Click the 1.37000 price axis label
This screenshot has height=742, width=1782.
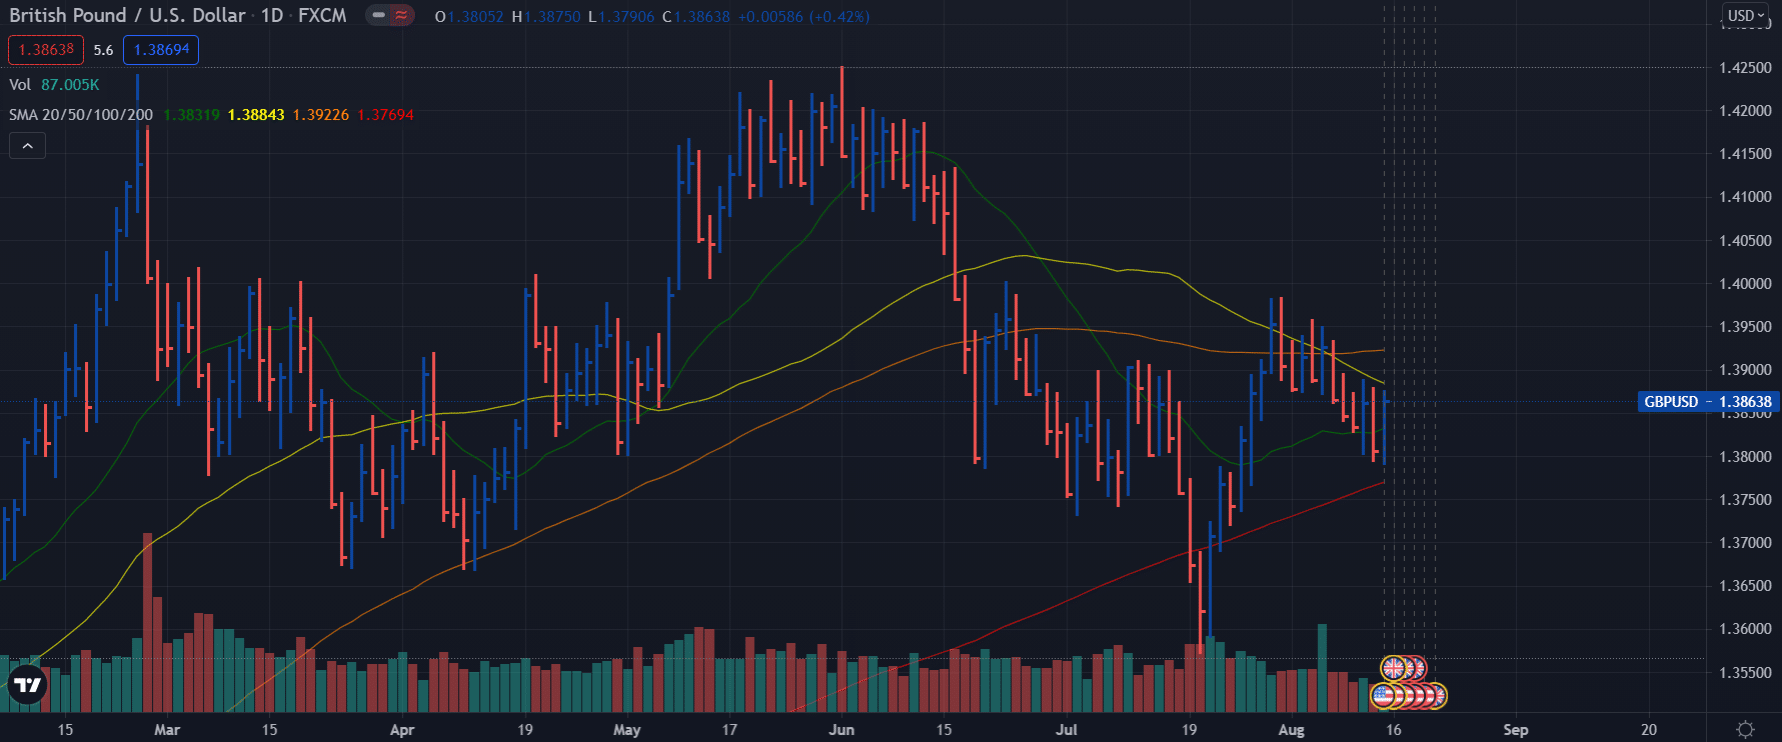pyautogui.click(x=1745, y=543)
